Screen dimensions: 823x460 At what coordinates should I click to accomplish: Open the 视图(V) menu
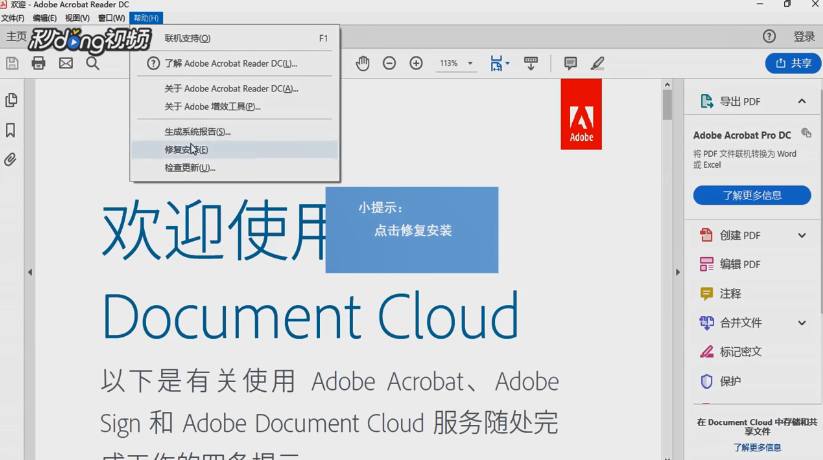77,18
